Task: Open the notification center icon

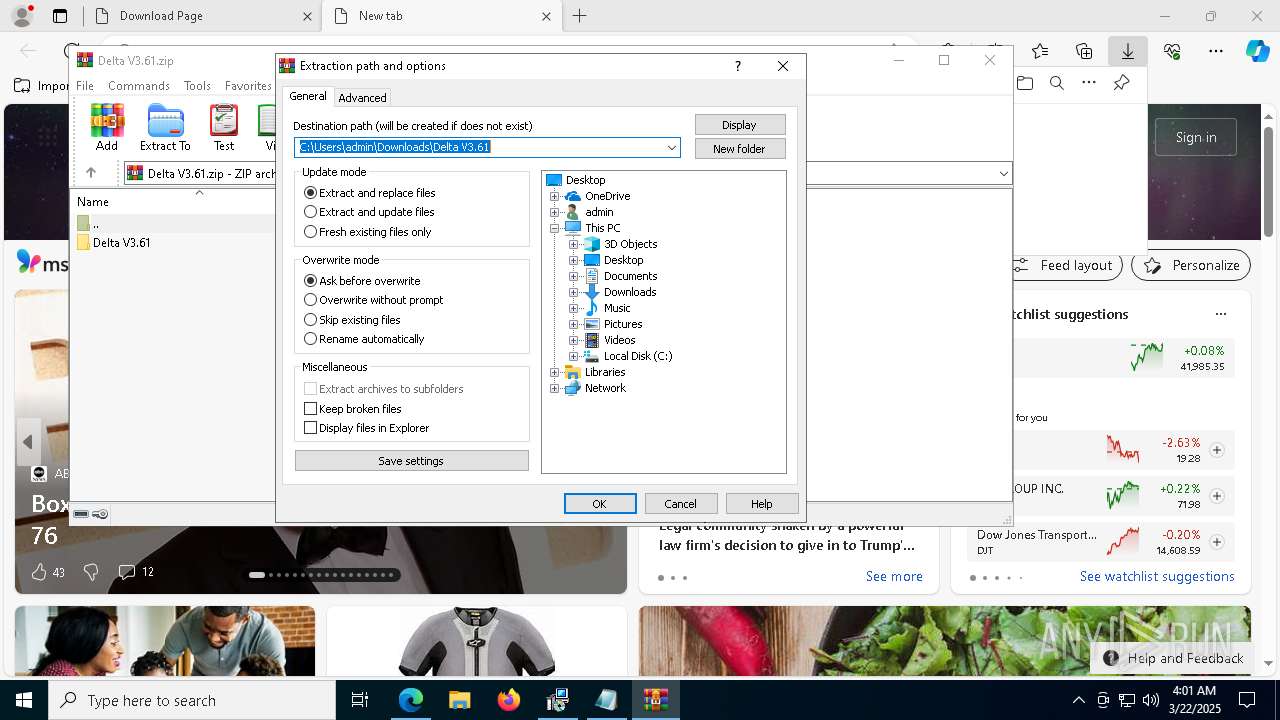Action: click(x=1247, y=700)
